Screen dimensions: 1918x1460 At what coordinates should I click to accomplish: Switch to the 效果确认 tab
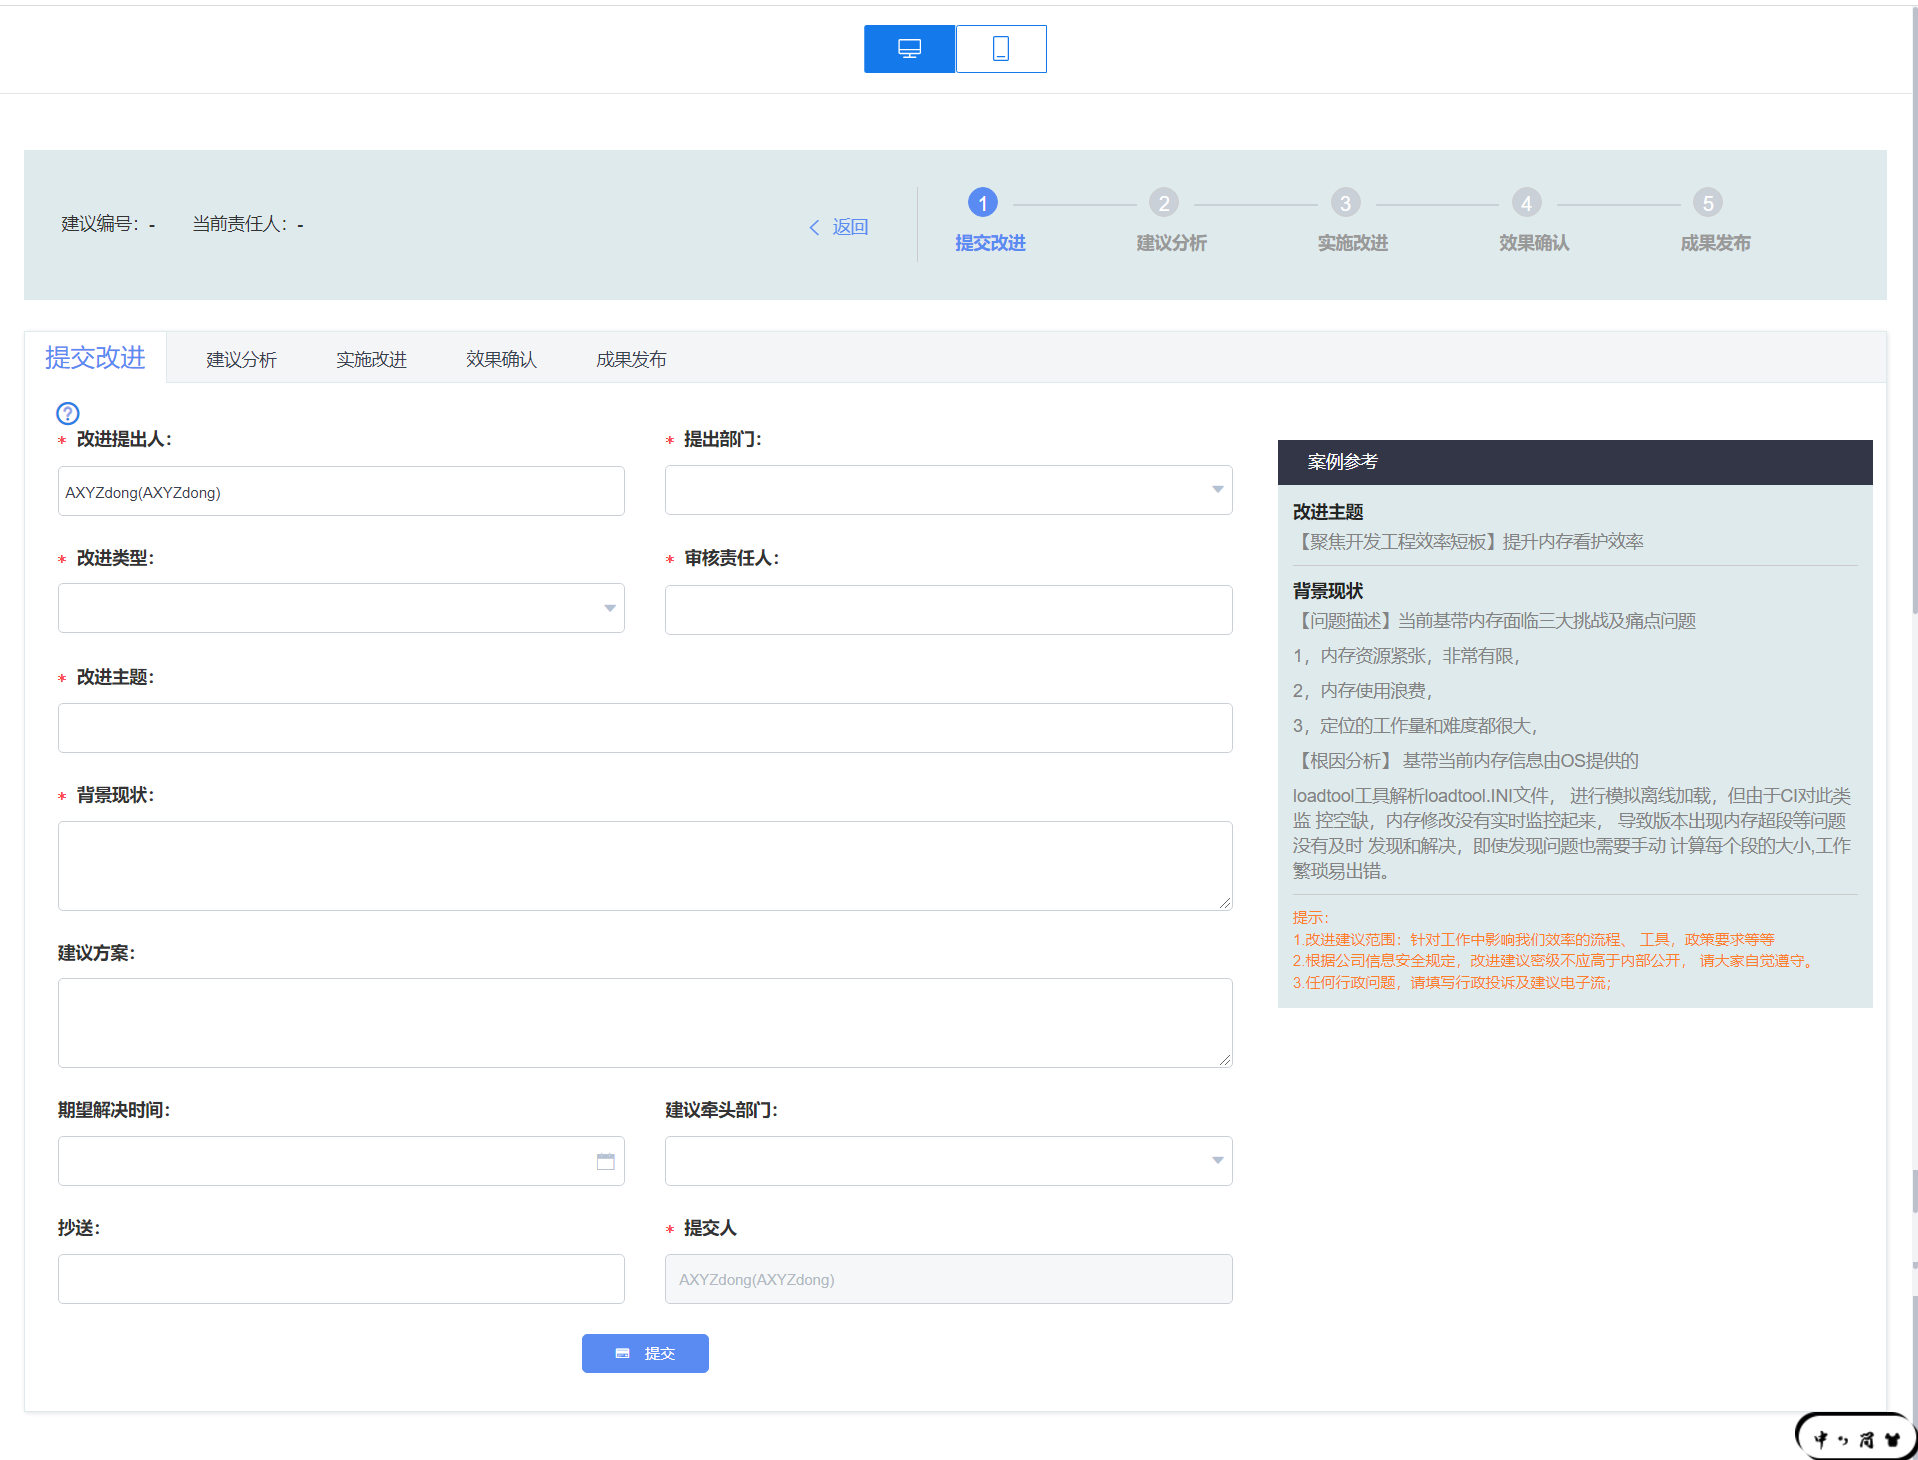coord(501,359)
